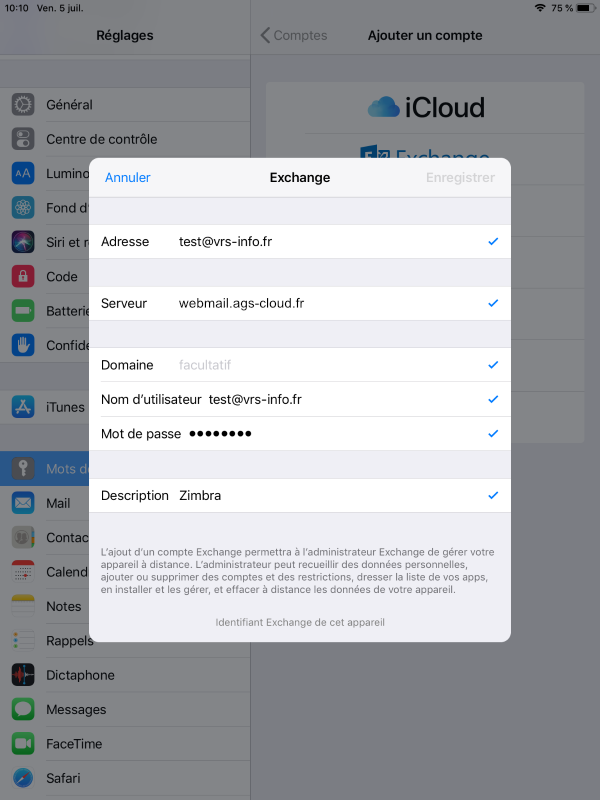This screenshot has height=800, width=600.
Task: Tap the 75 % battery percentage
Action: pos(562,8)
